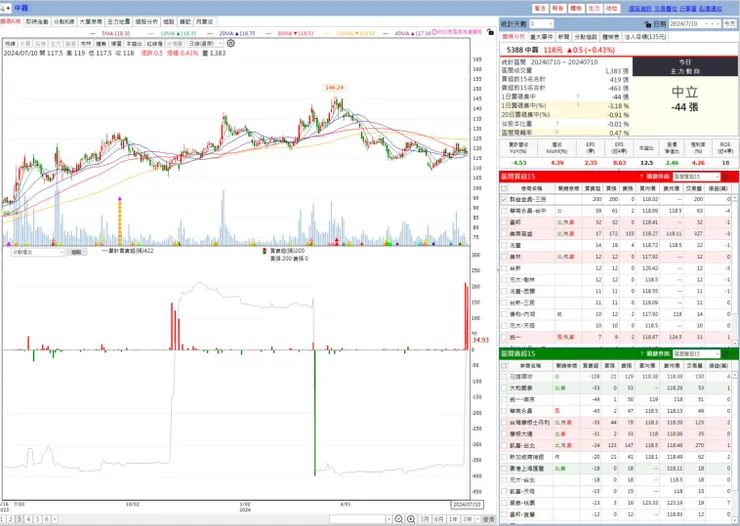Image resolution: width=740 pixels, height=526 pixels.
Task: Click the 6月 range button
Action: click(x=439, y=519)
